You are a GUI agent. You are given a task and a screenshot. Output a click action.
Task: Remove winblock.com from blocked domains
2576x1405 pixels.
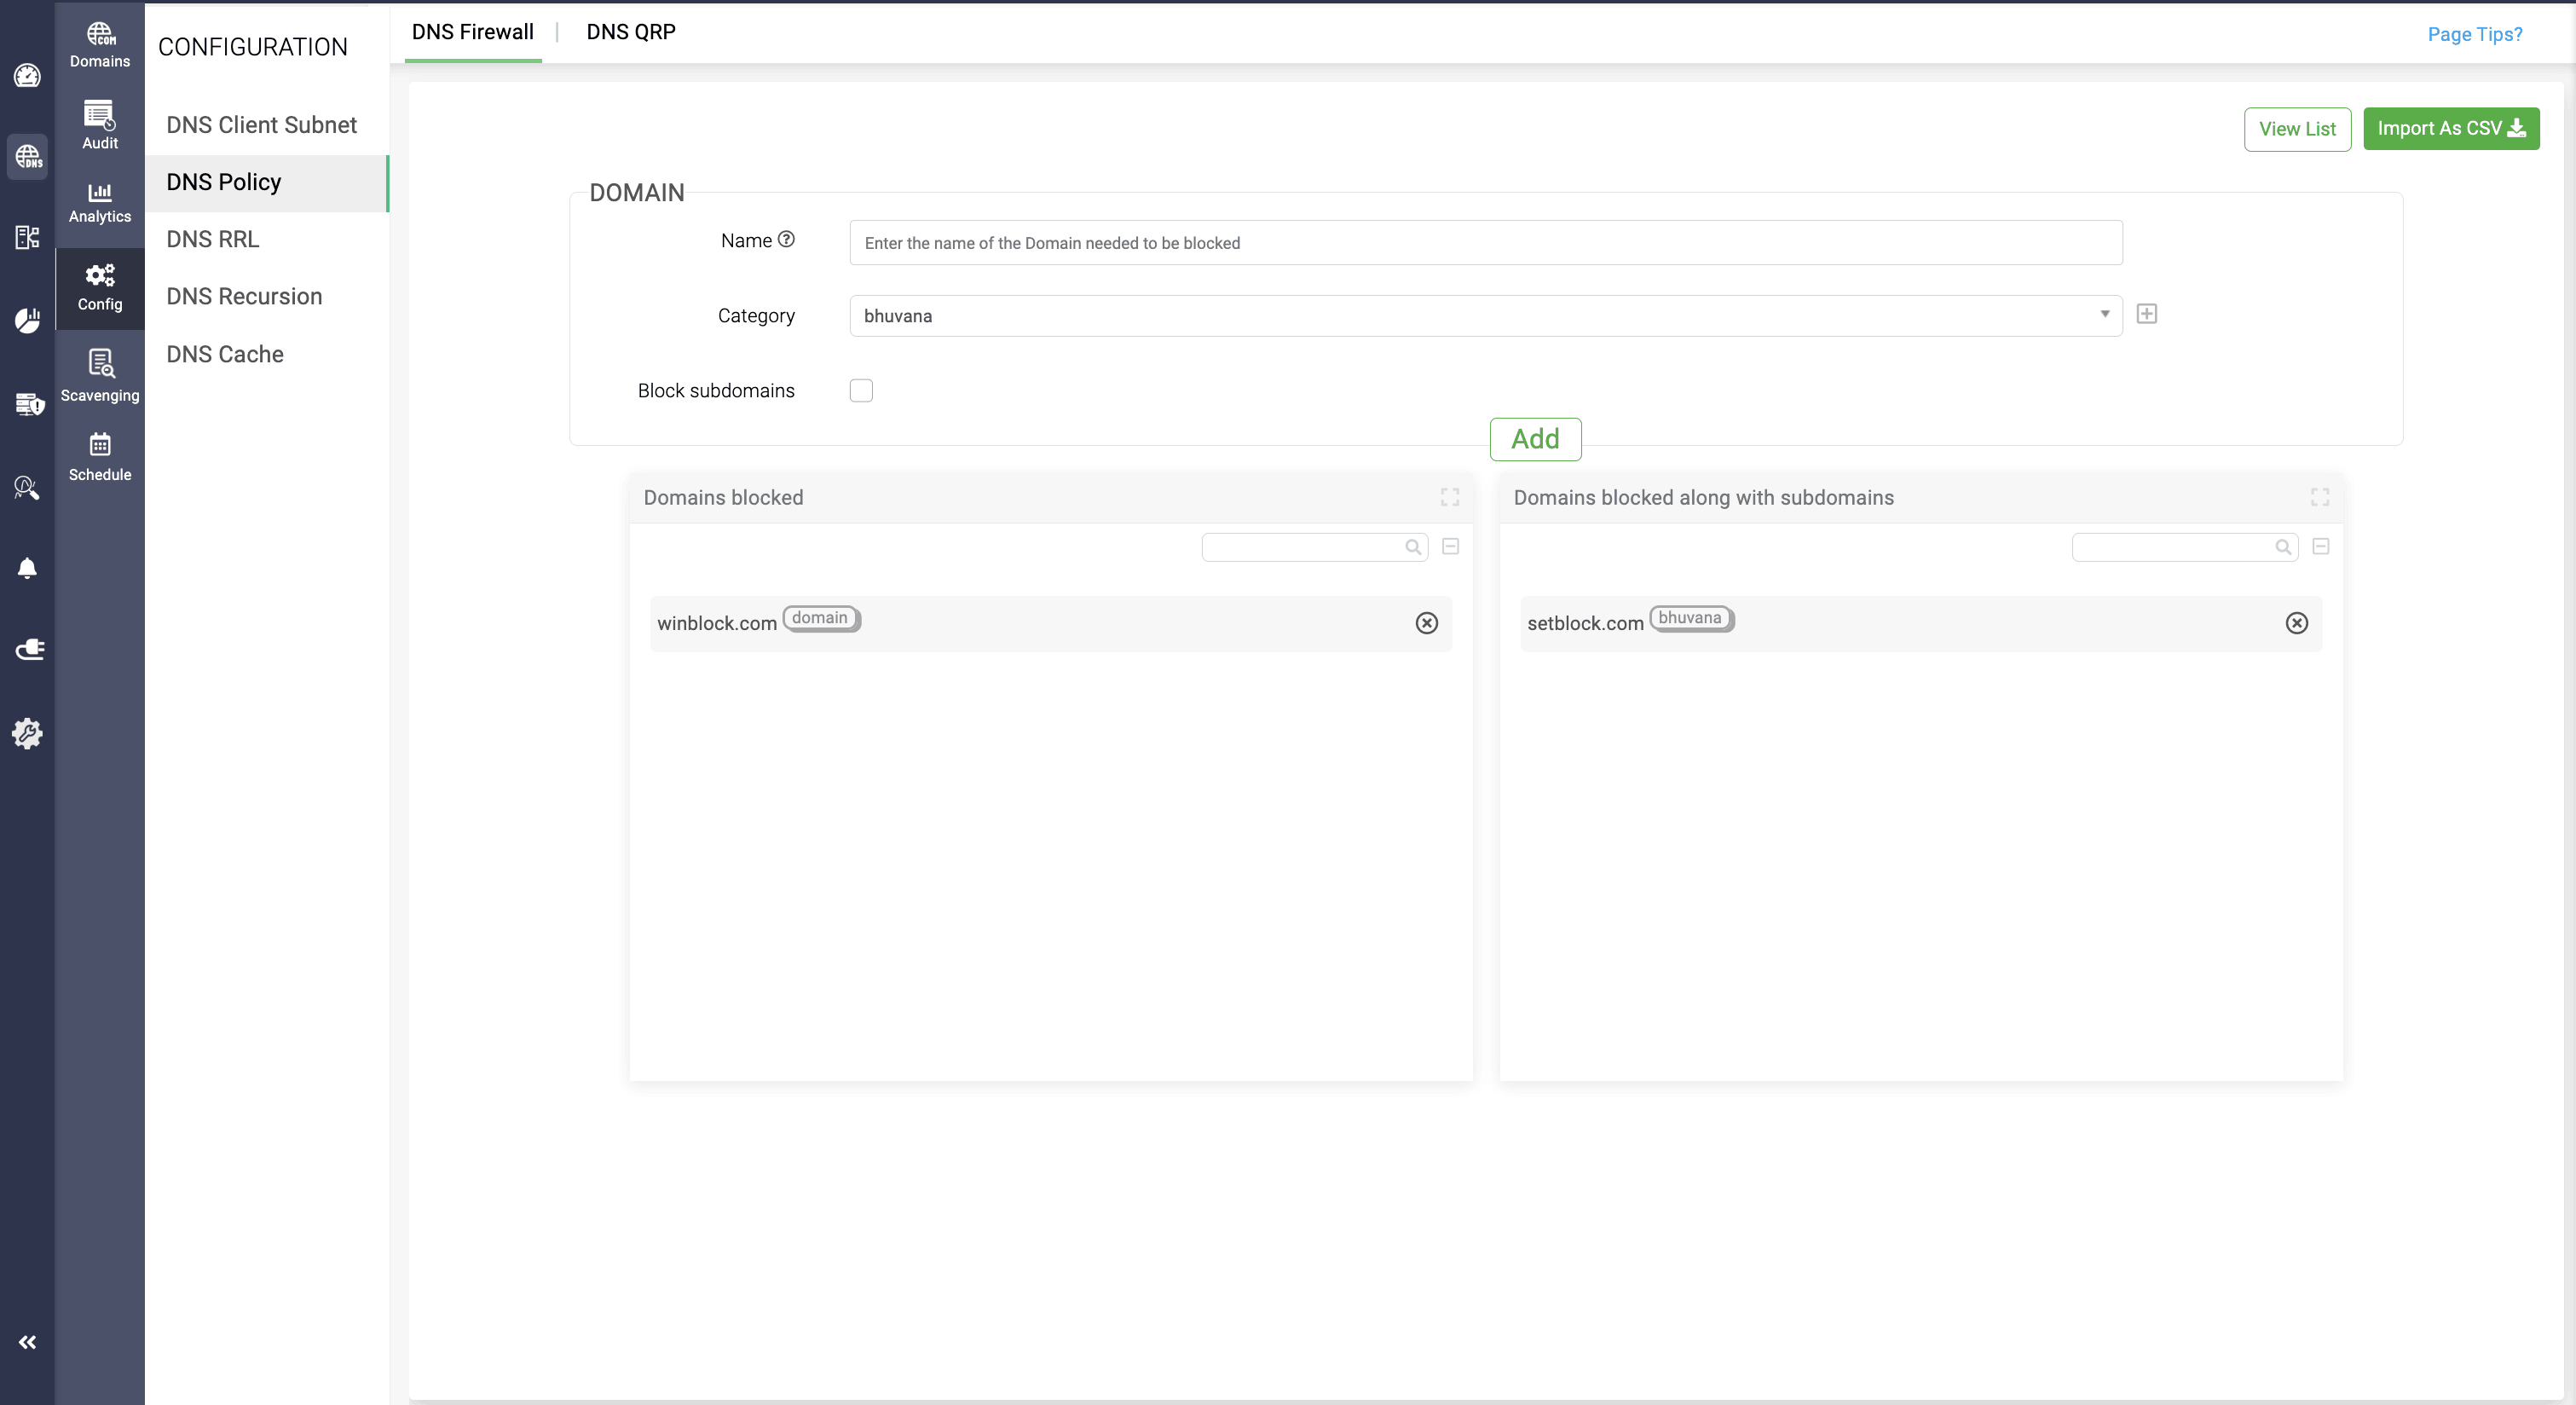tap(1427, 623)
